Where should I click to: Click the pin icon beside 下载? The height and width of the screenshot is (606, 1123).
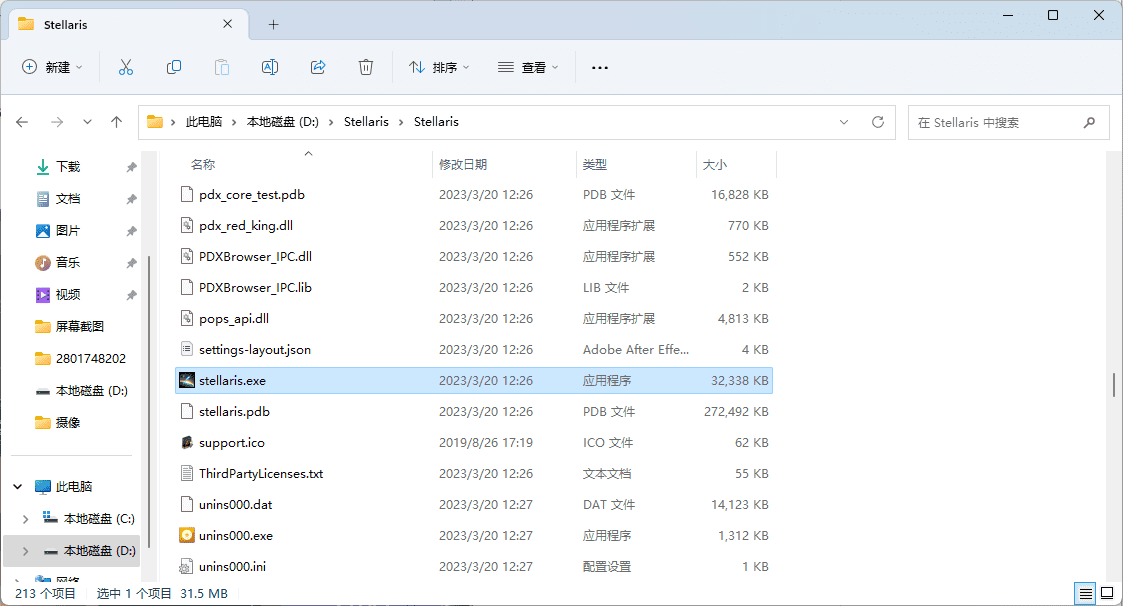[131, 167]
